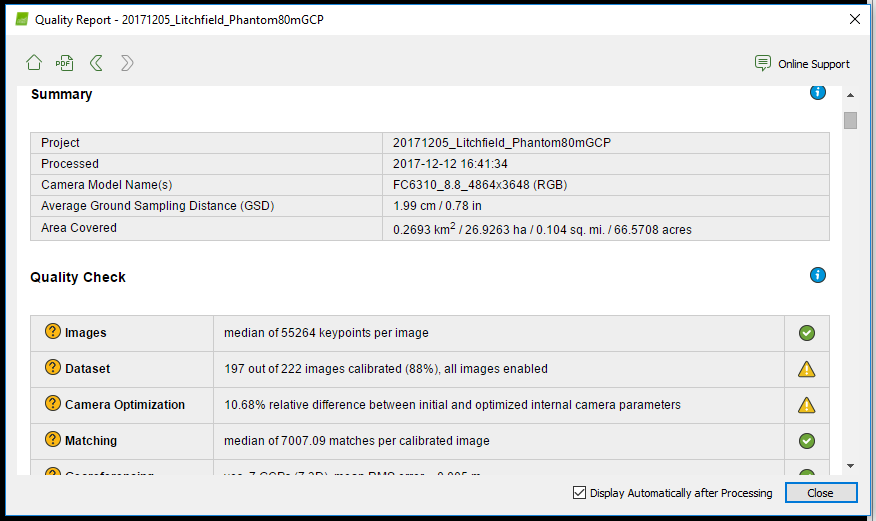Image resolution: width=876 pixels, height=521 pixels.
Task: Click the Camera Model Name(s) label
Action: coord(106,185)
